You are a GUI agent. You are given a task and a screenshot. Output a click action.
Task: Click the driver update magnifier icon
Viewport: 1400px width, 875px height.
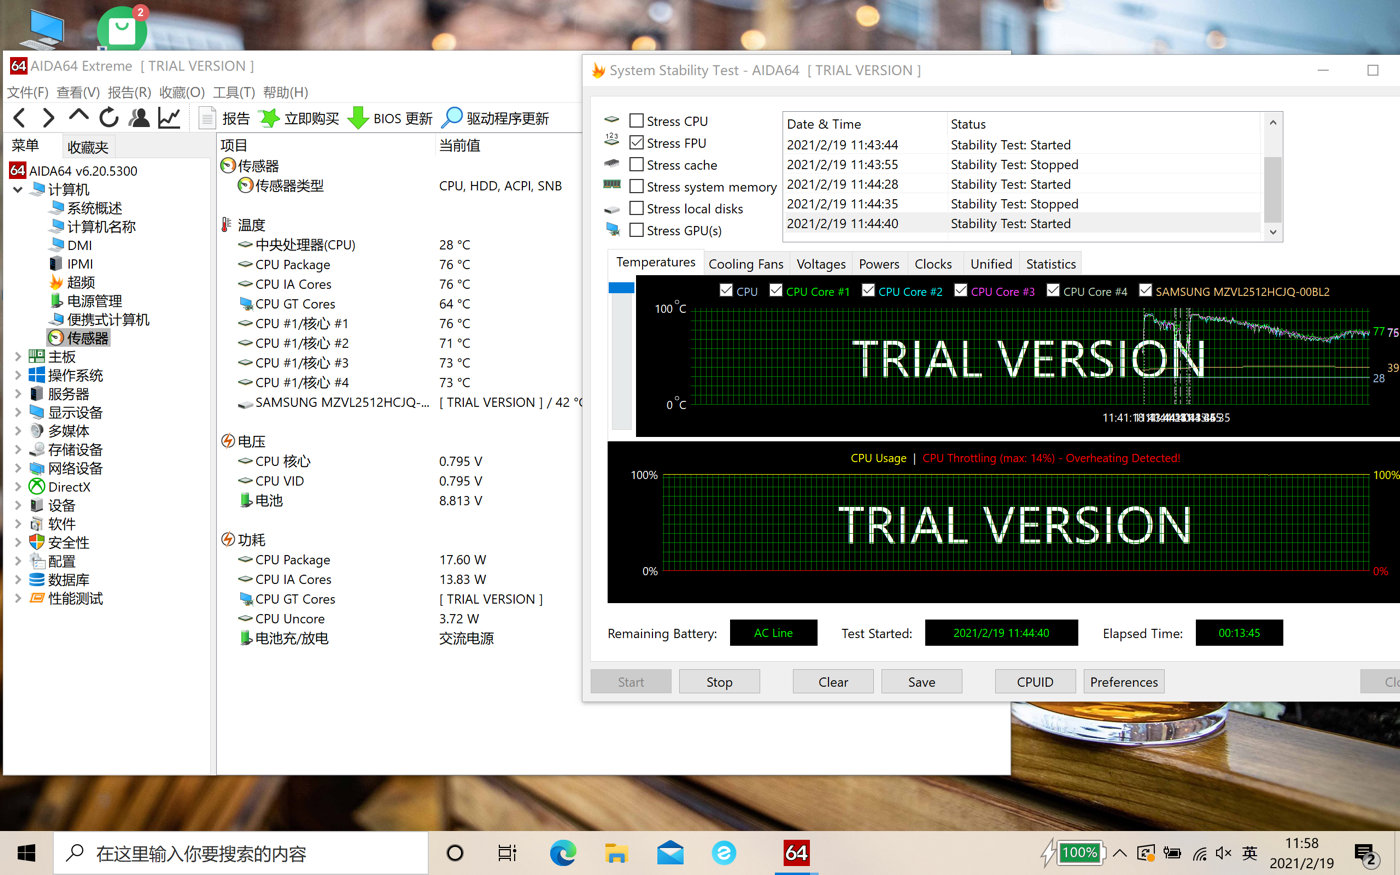coord(452,118)
